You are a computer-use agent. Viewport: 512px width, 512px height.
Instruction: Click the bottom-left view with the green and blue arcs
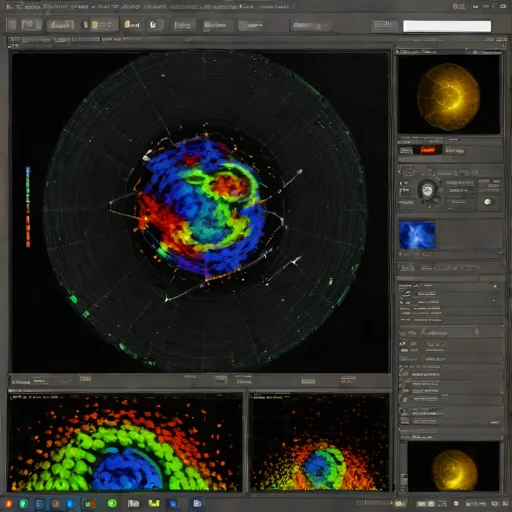[125, 443]
